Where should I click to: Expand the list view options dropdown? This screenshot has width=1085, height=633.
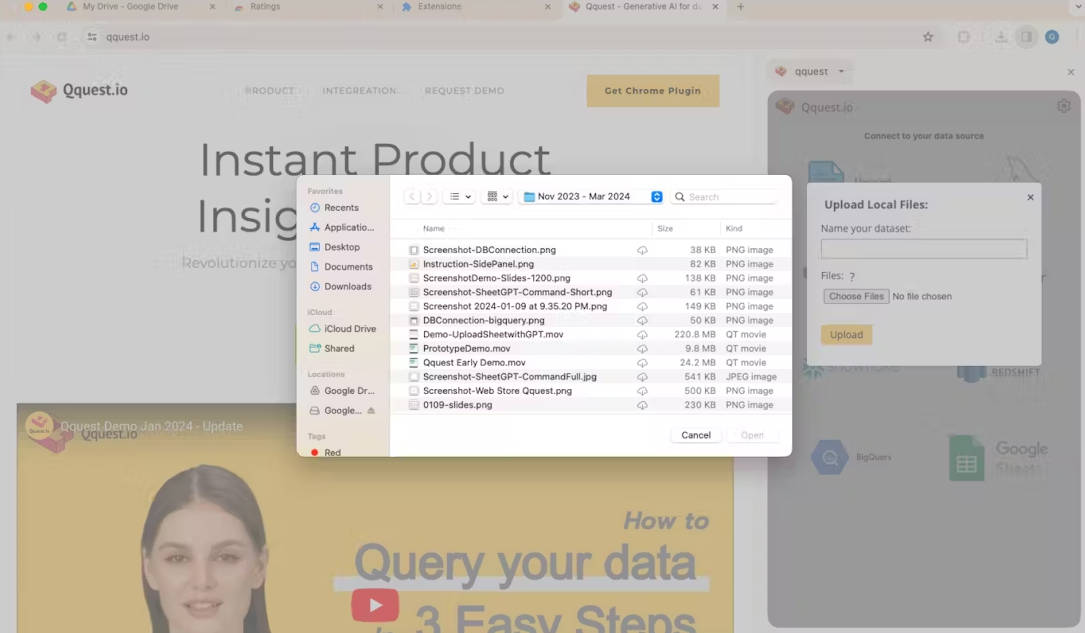coord(459,197)
